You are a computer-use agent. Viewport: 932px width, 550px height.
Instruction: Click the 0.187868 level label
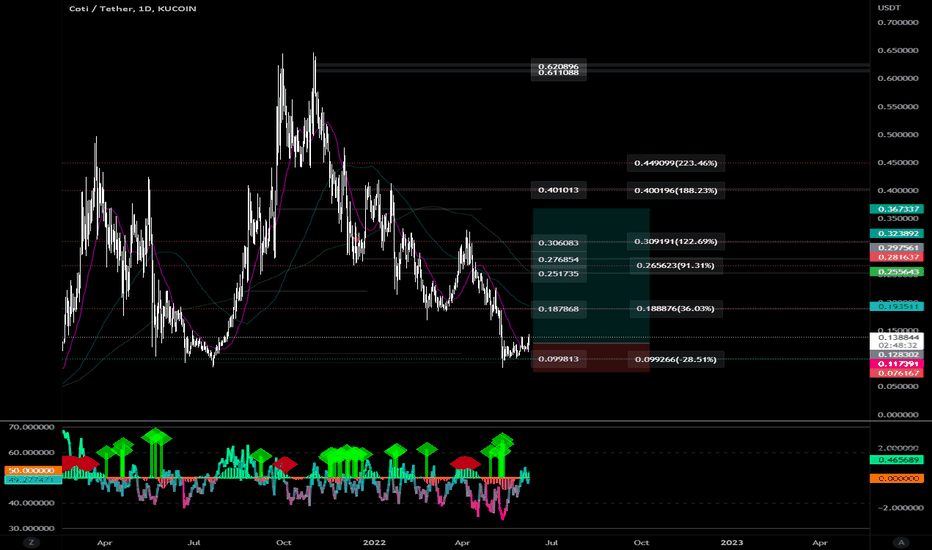click(558, 309)
